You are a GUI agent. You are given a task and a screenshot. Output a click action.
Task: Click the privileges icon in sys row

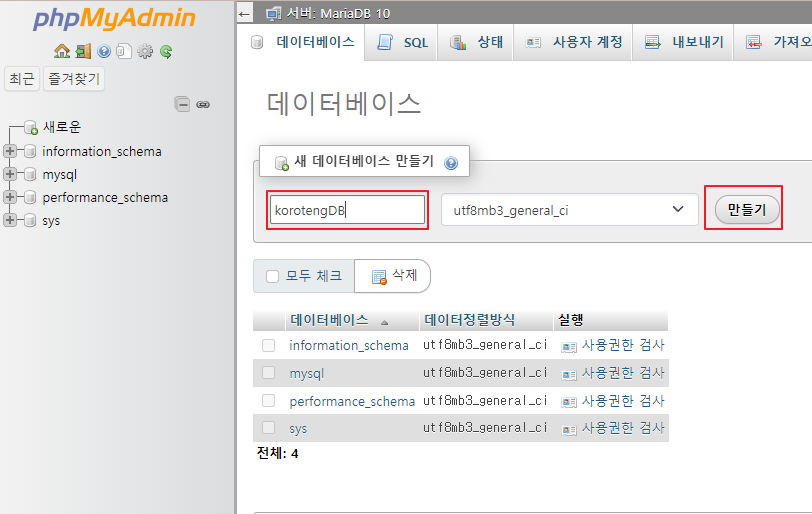coord(569,429)
